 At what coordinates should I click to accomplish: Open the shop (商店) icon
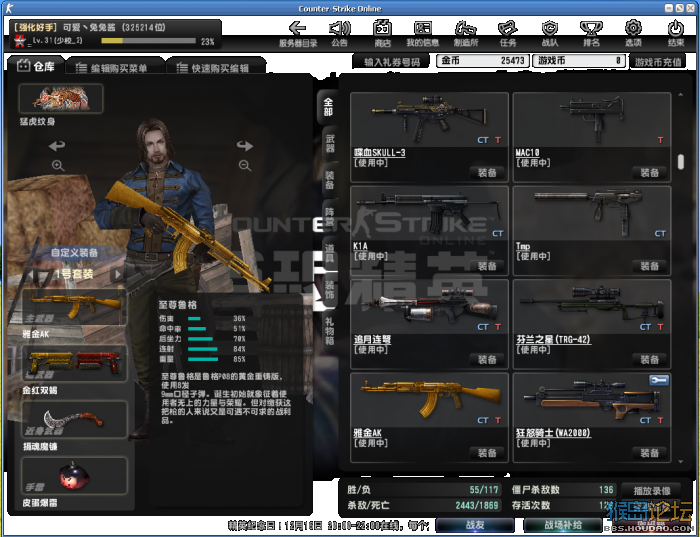(x=382, y=29)
